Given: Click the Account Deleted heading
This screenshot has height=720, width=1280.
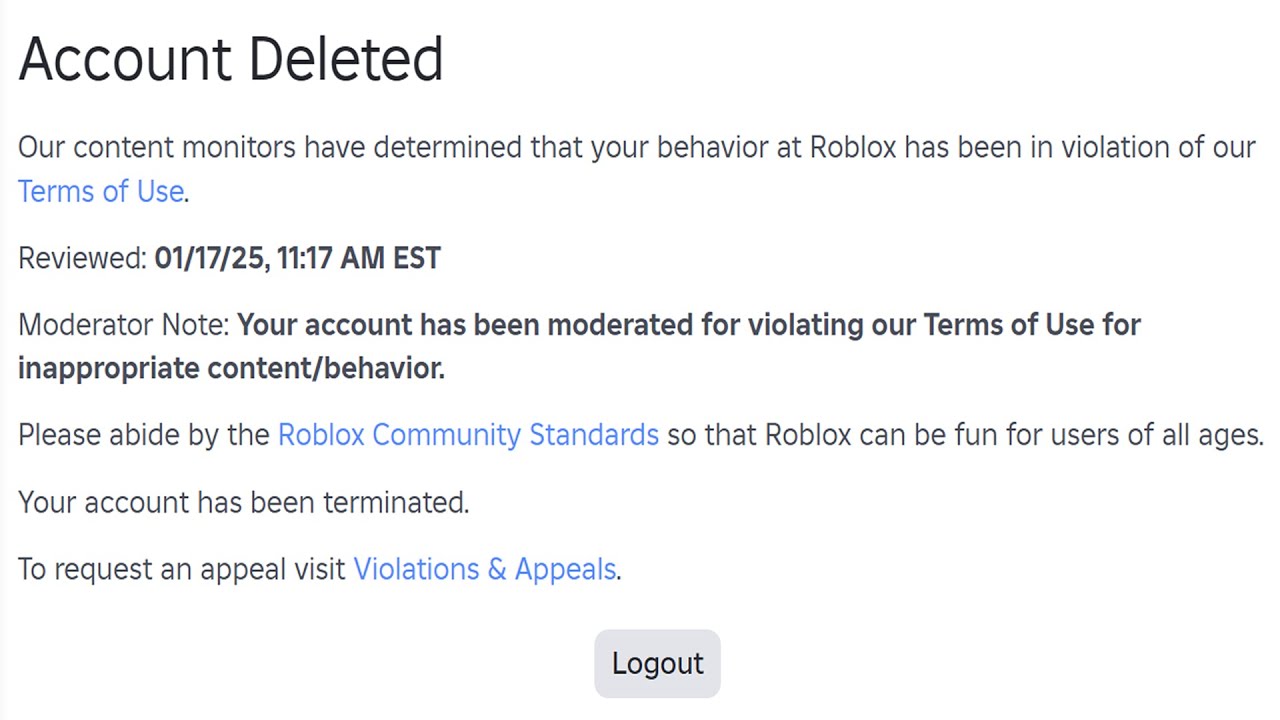Looking at the screenshot, I should (x=231, y=58).
